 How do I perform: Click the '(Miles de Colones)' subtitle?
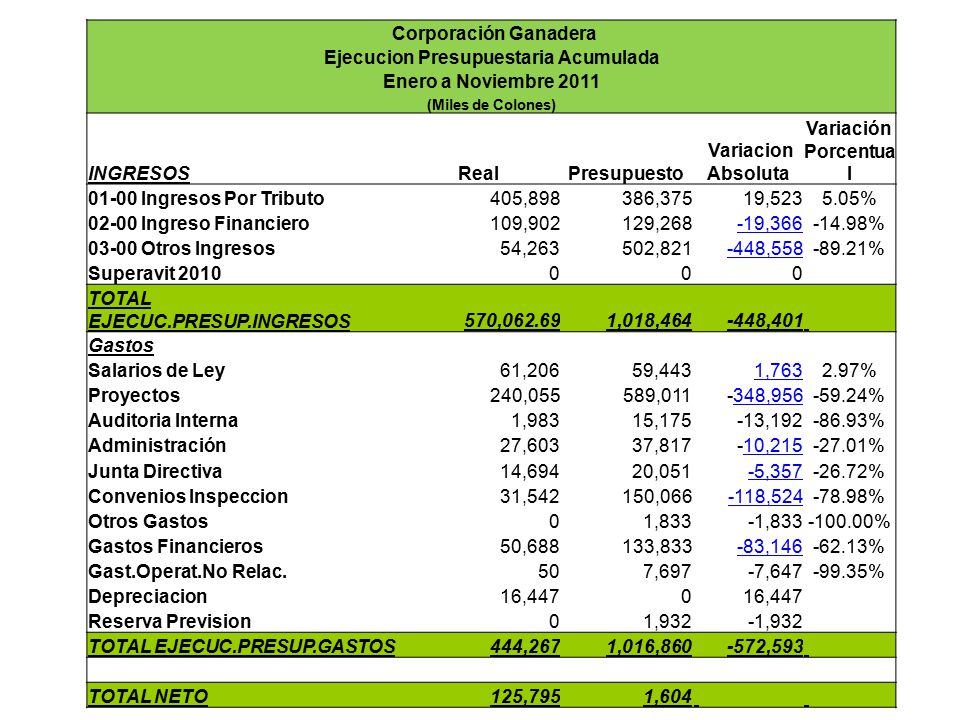click(x=491, y=105)
